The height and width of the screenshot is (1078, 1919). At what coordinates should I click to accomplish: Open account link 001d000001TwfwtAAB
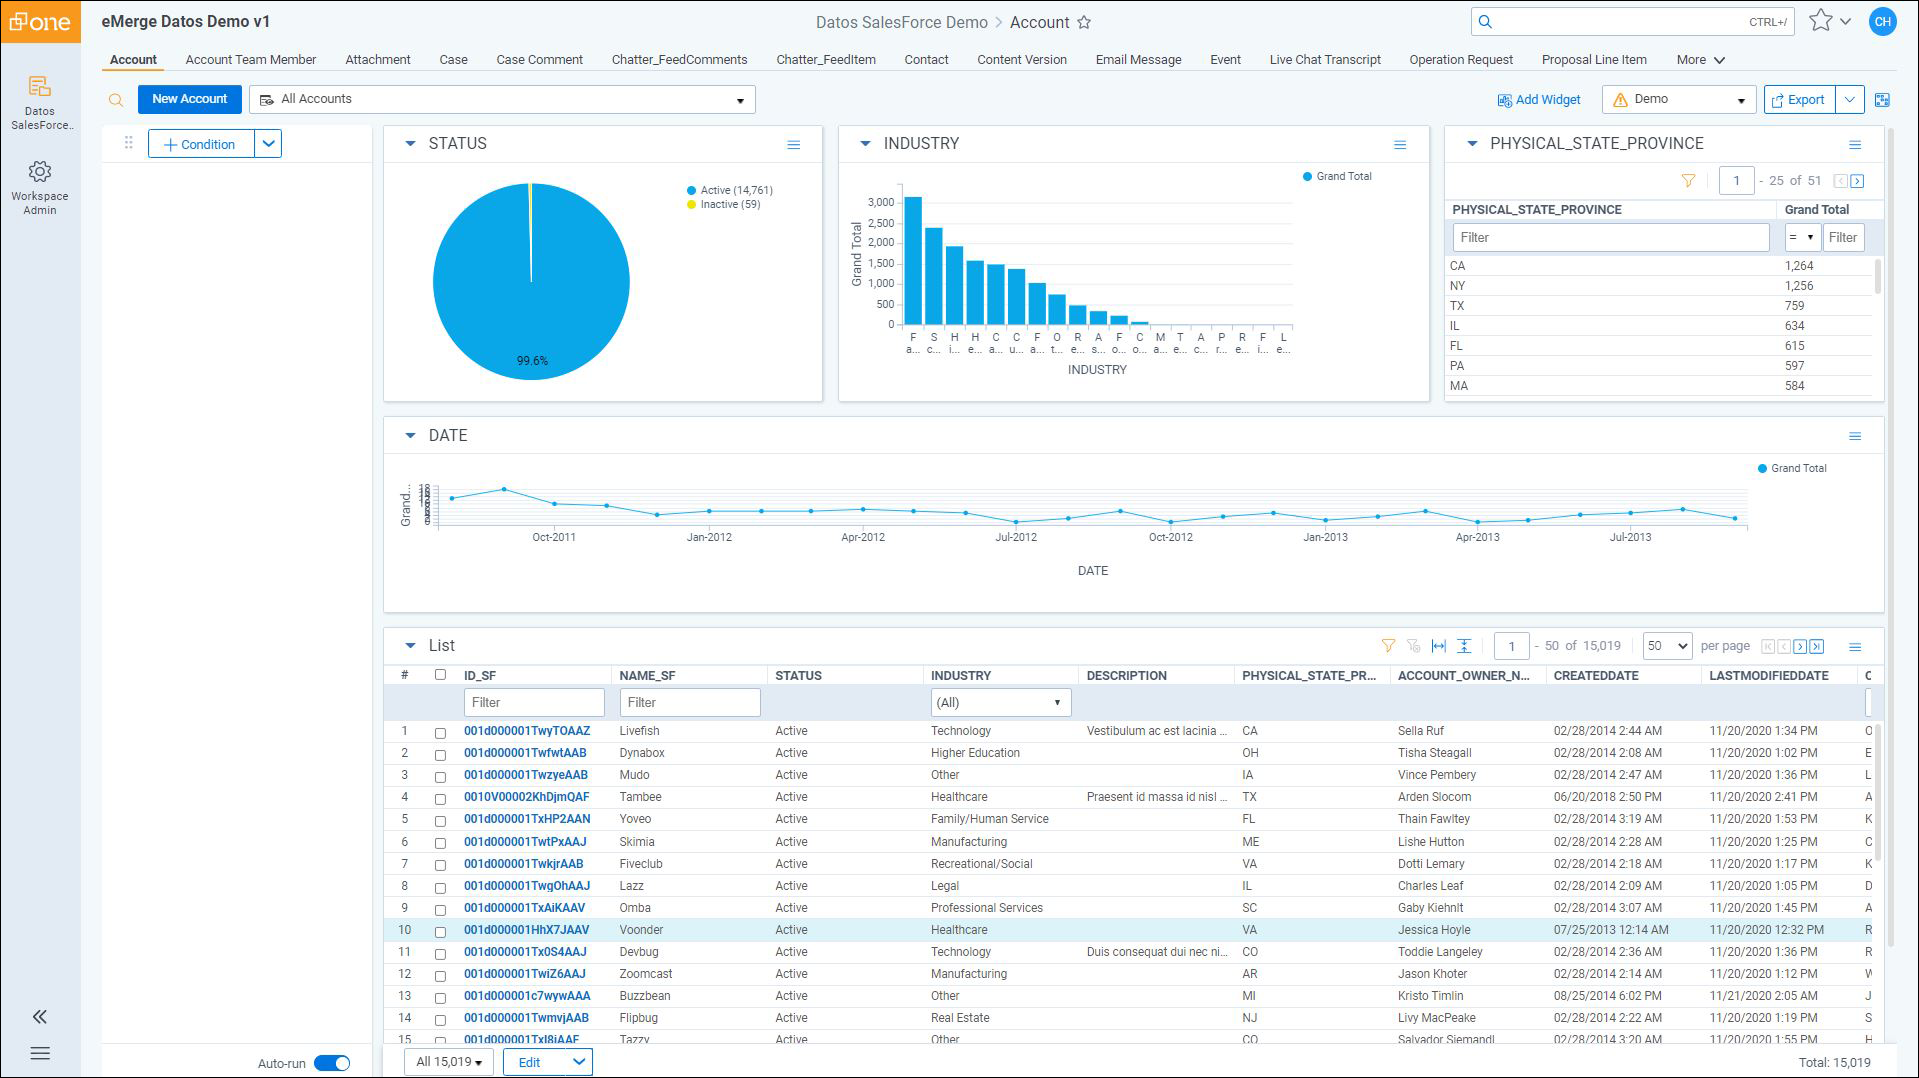(x=525, y=753)
